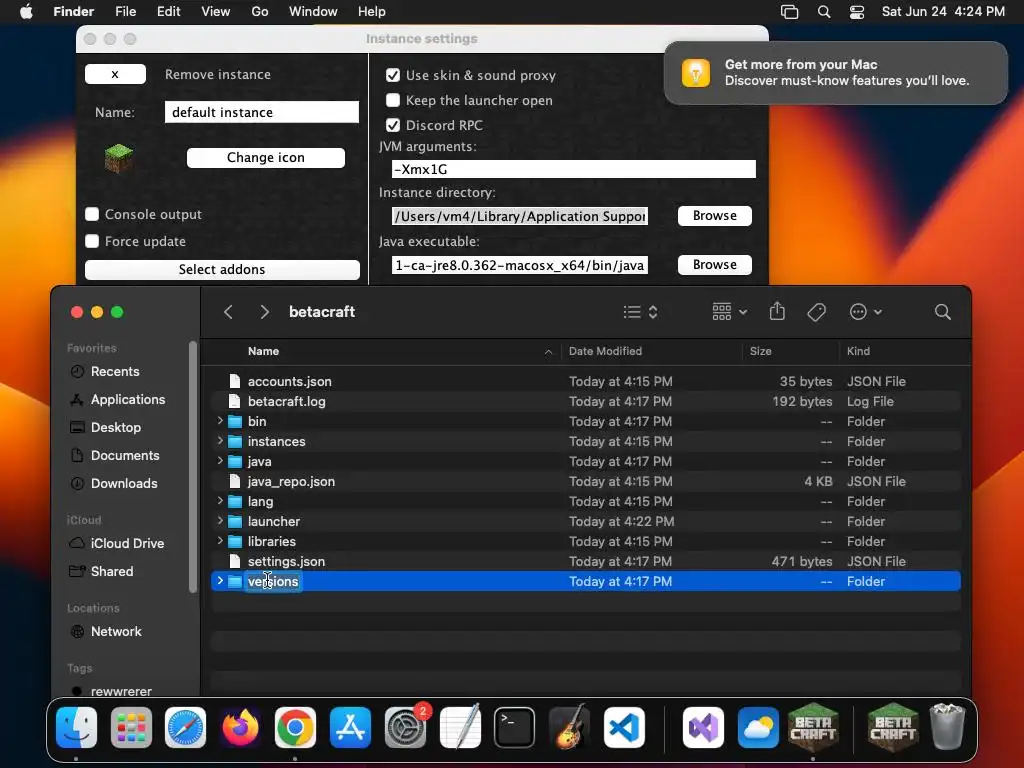The height and width of the screenshot is (768, 1024).
Task: Open Terminal from the dock
Action: click(515, 728)
